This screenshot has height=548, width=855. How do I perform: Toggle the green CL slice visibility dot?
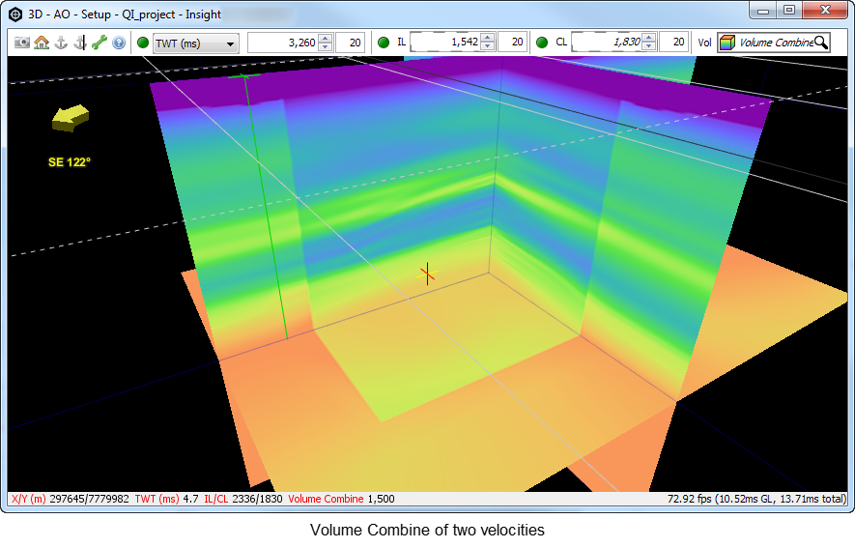541,43
